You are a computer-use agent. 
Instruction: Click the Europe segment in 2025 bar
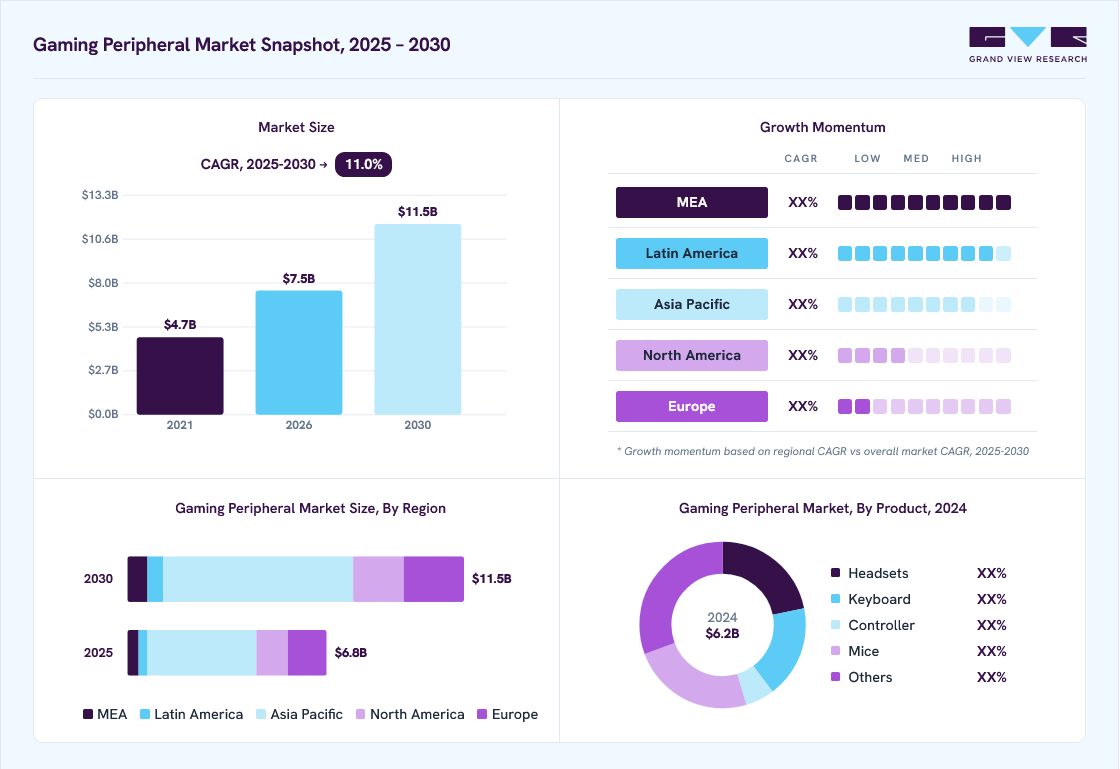(307, 653)
